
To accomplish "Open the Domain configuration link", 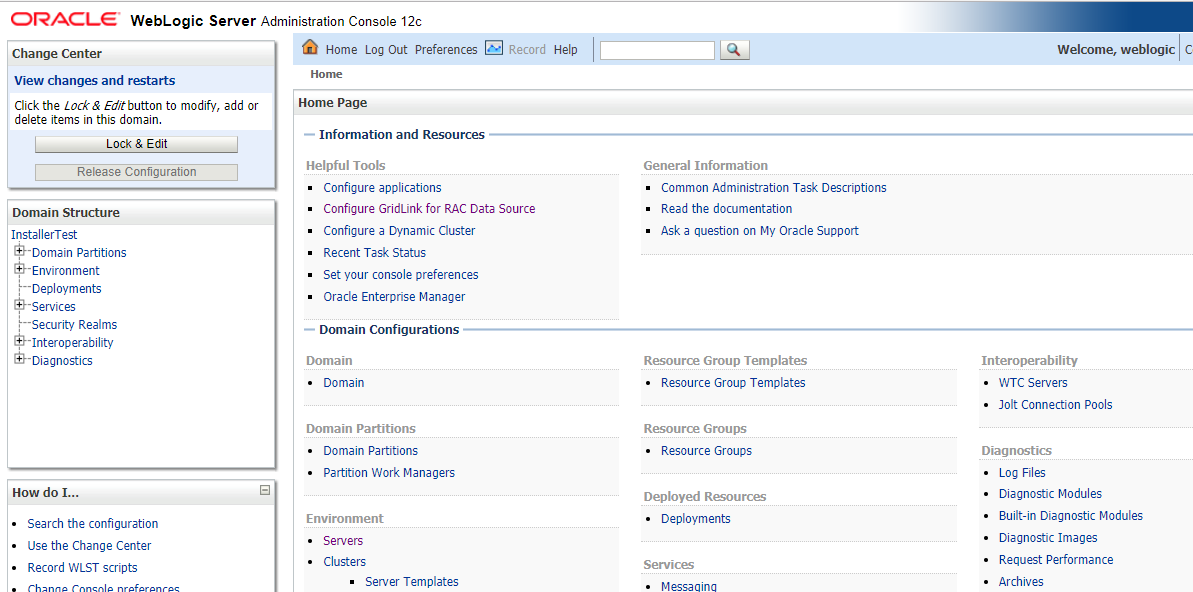I will click(344, 383).
